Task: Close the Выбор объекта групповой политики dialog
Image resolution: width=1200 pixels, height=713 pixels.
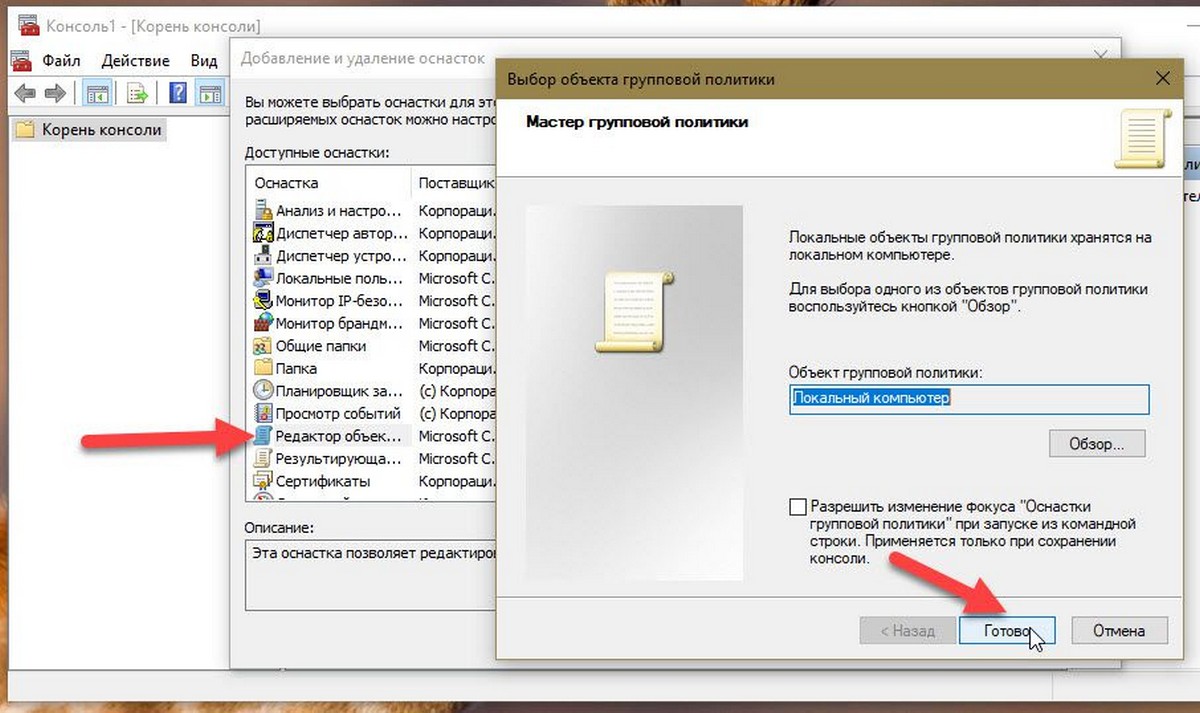Action: [x=1161, y=78]
